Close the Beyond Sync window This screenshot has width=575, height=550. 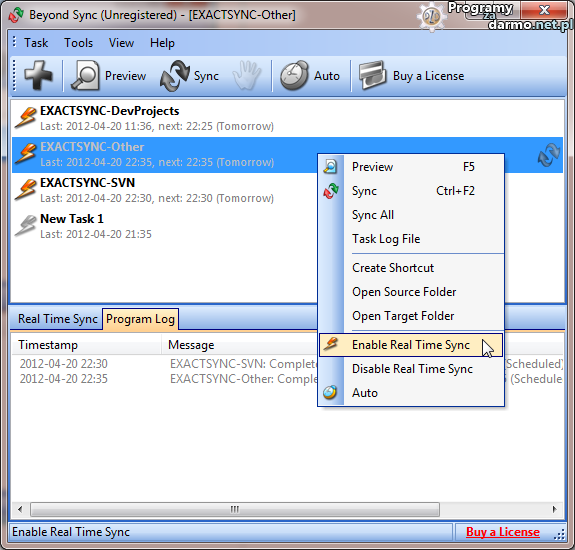[x=545, y=10]
